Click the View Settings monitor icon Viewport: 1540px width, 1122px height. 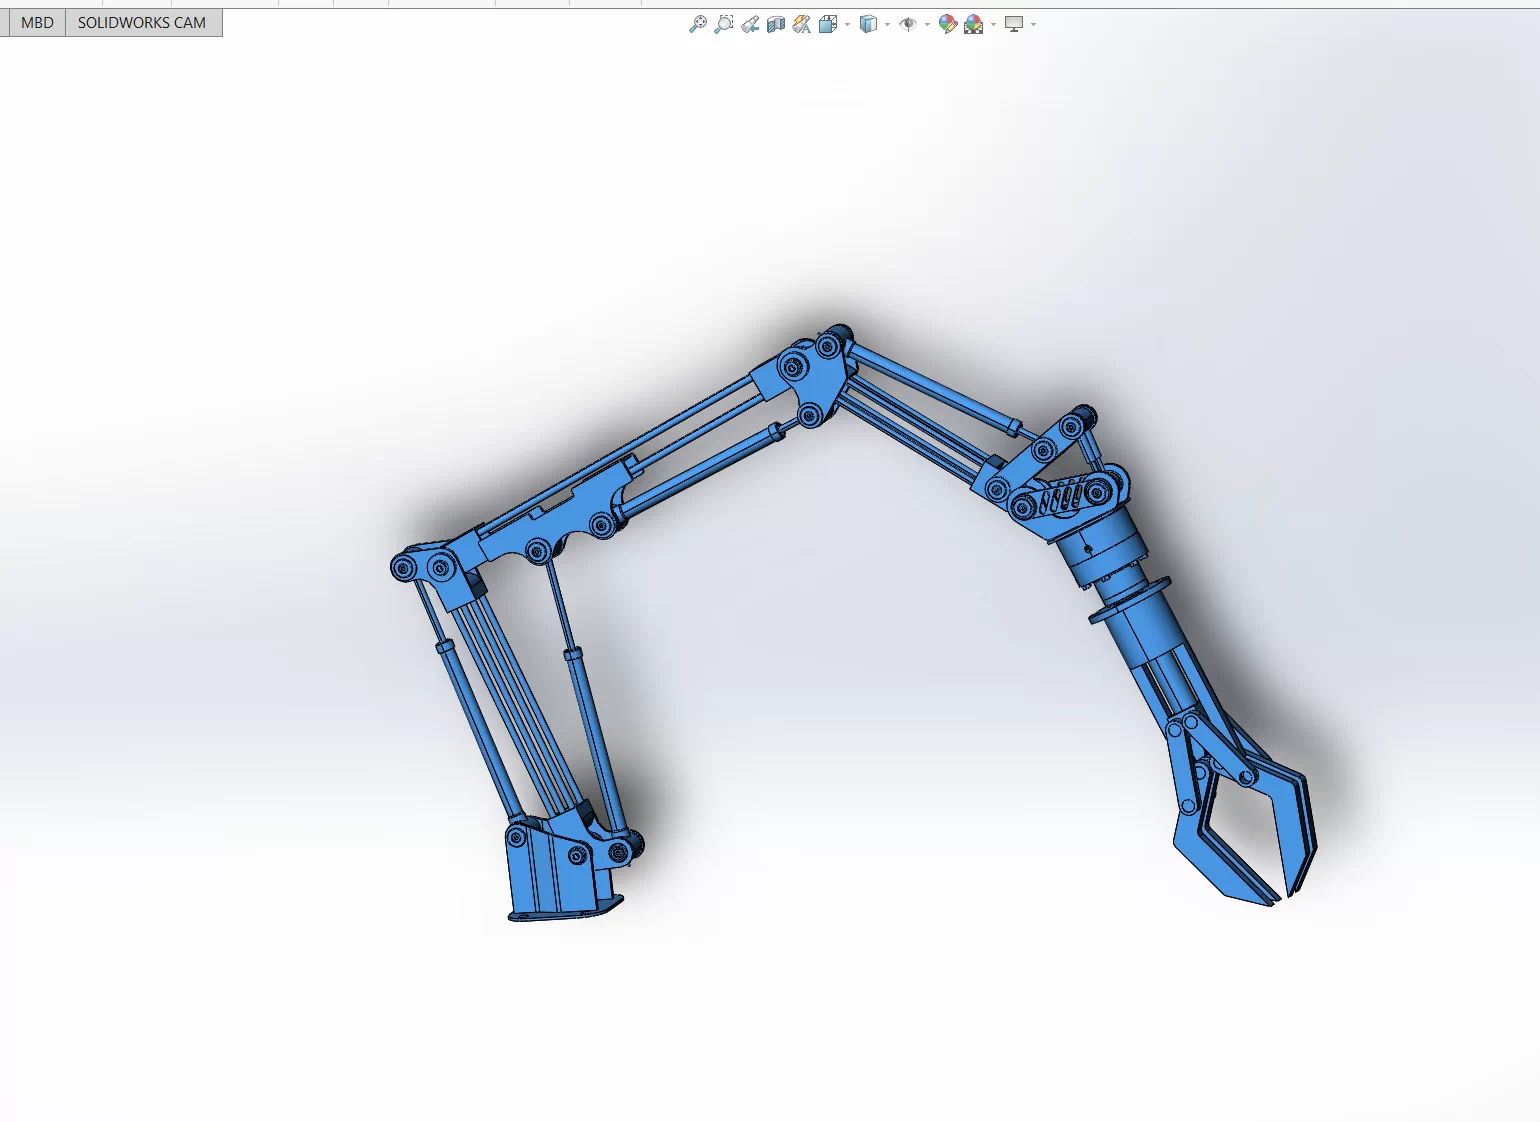pos(1014,24)
